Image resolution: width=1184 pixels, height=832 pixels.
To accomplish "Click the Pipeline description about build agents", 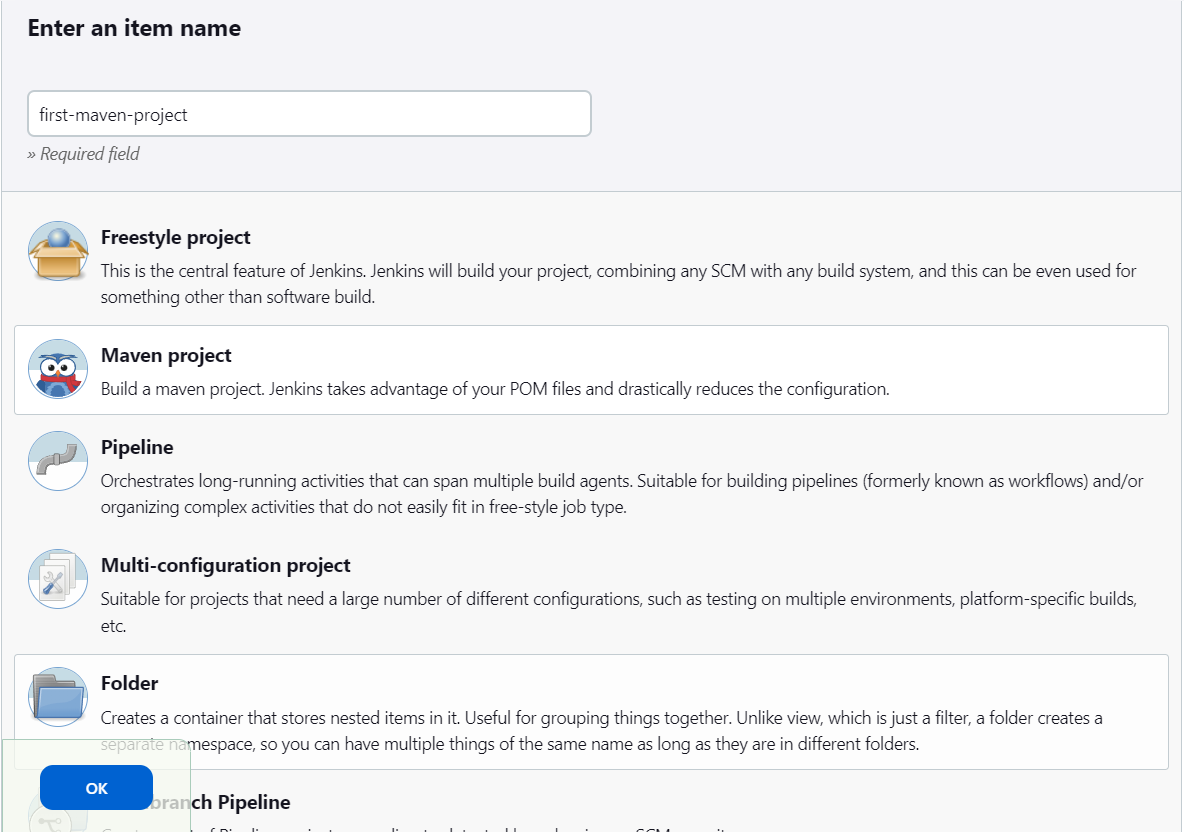I will coord(622,494).
